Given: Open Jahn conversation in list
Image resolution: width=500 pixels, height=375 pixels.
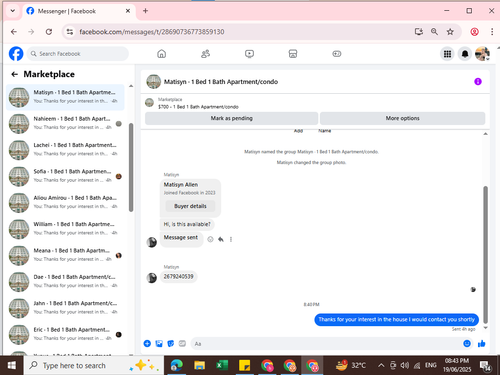Looking at the screenshot, I should [x=65, y=308].
